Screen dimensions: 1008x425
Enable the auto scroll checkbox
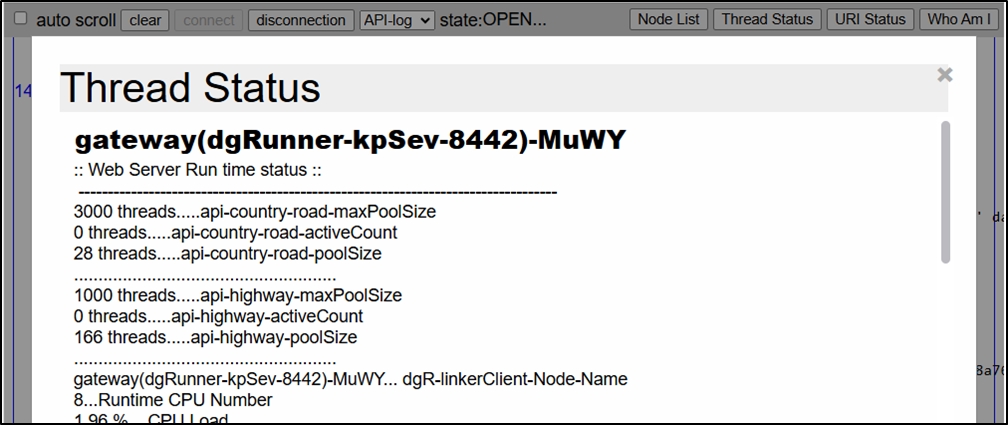[x=20, y=19]
